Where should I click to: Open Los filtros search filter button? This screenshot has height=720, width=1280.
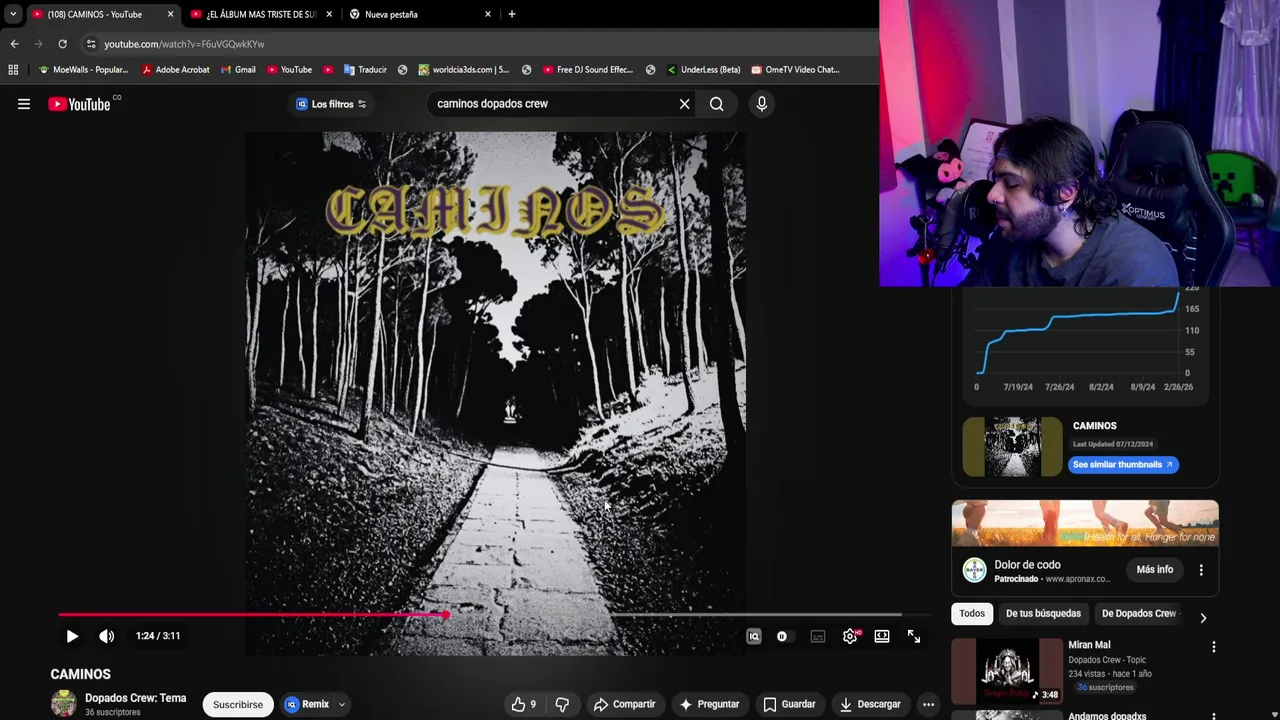331,104
